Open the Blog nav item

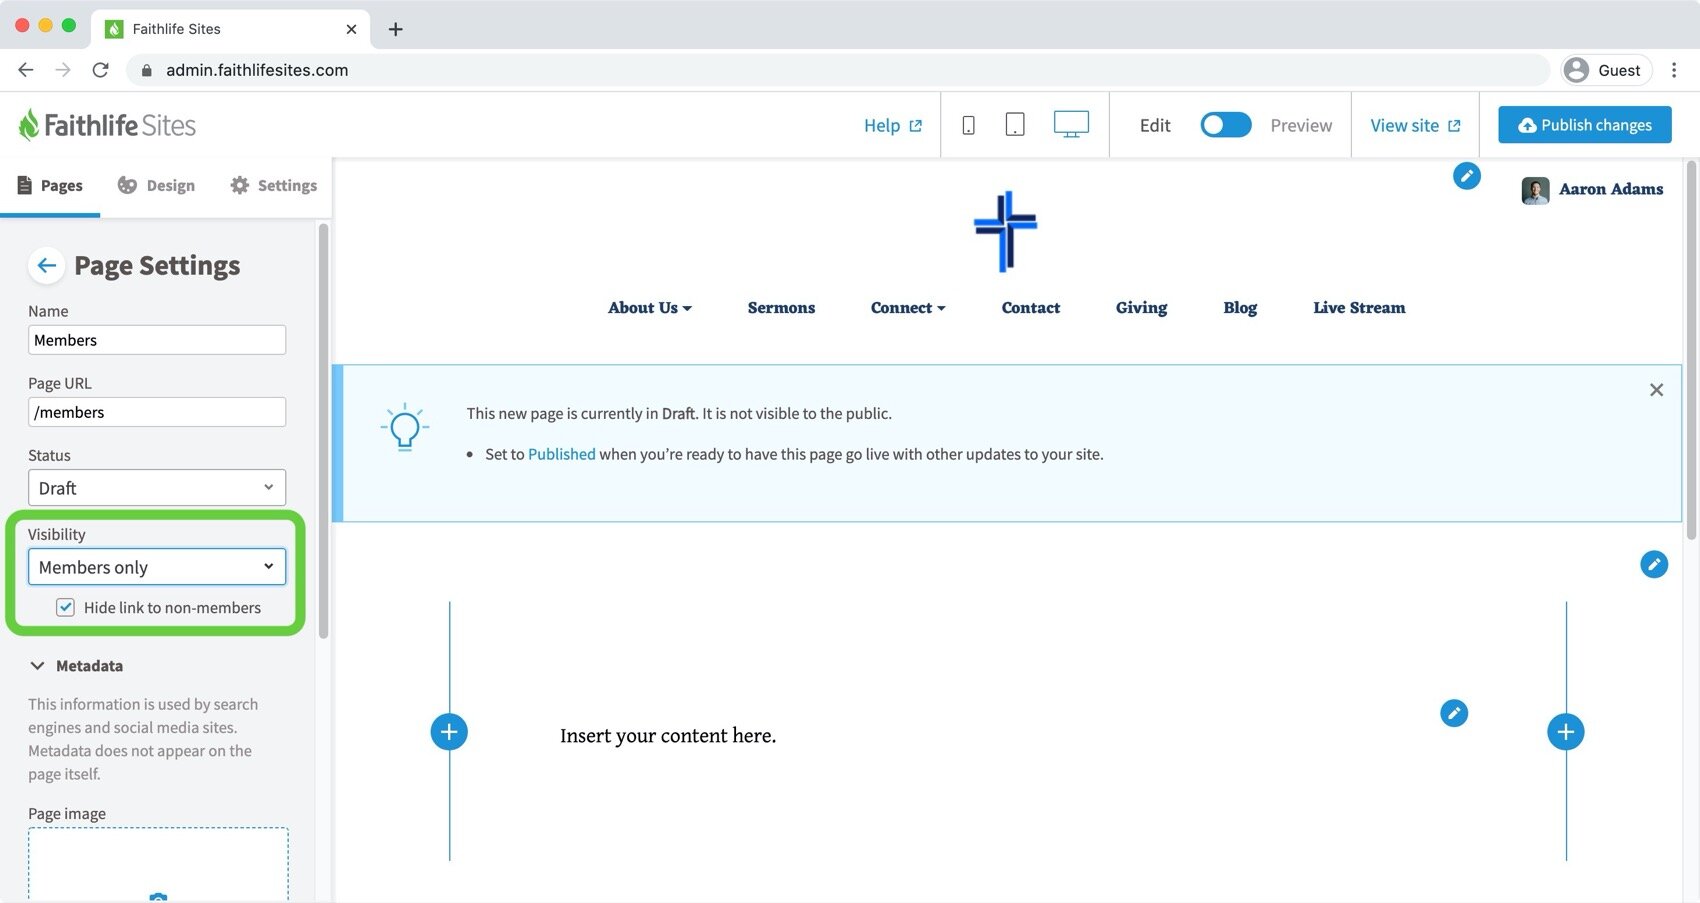tap(1240, 308)
